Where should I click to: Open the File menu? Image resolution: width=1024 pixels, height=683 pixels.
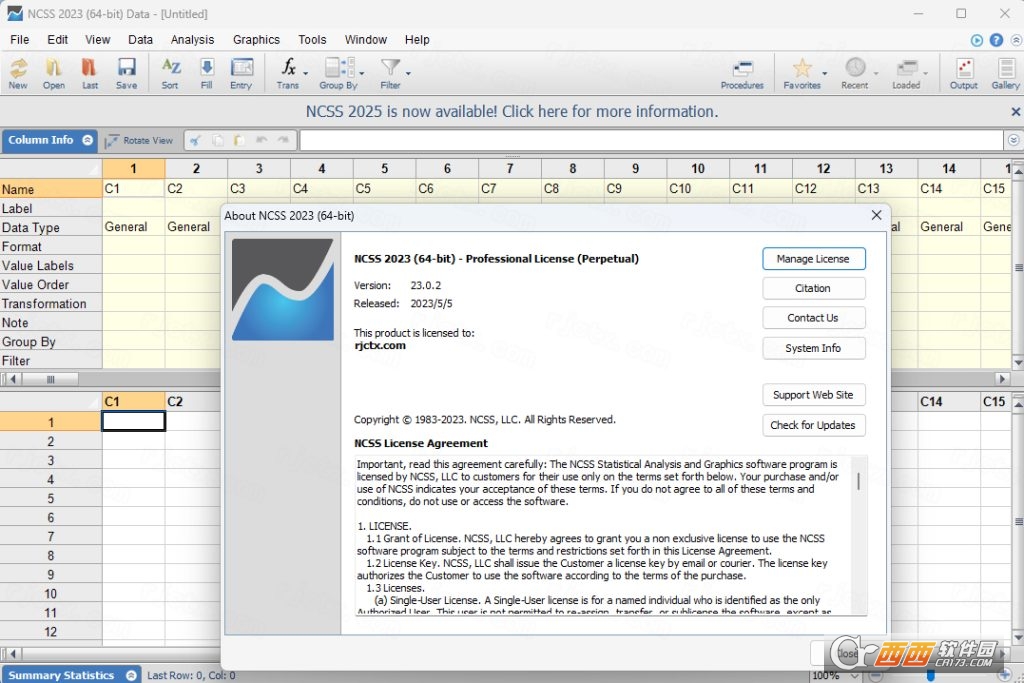coord(20,40)
